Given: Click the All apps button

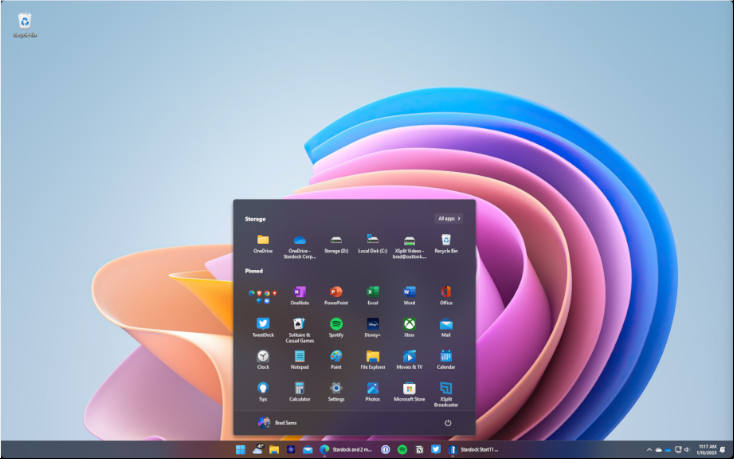Looking at the screenshot, I should pos(448,219).
